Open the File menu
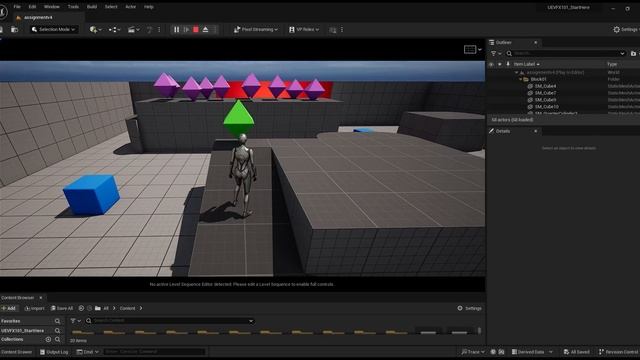640x360 pixels. (17, 7)
